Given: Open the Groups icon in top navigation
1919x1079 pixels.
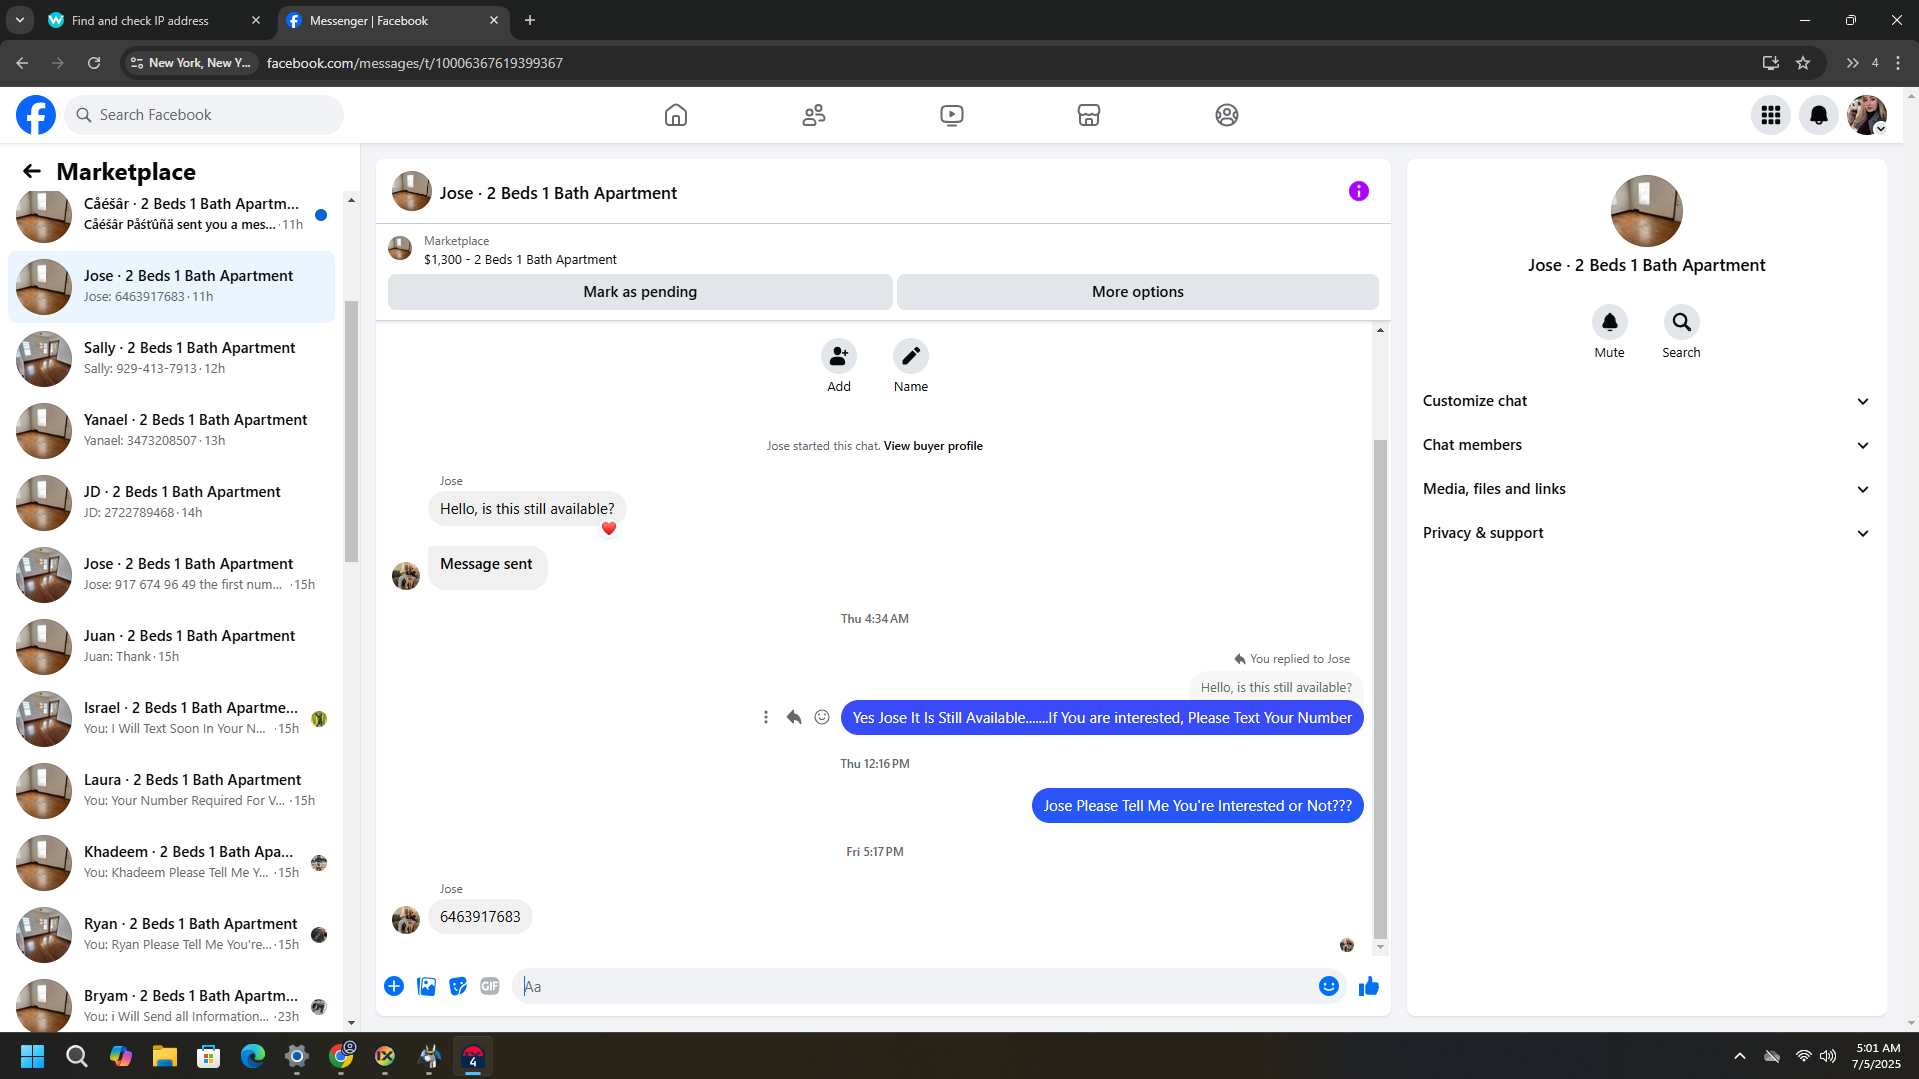Looking at the screenshot, I should click(1227, 115).
